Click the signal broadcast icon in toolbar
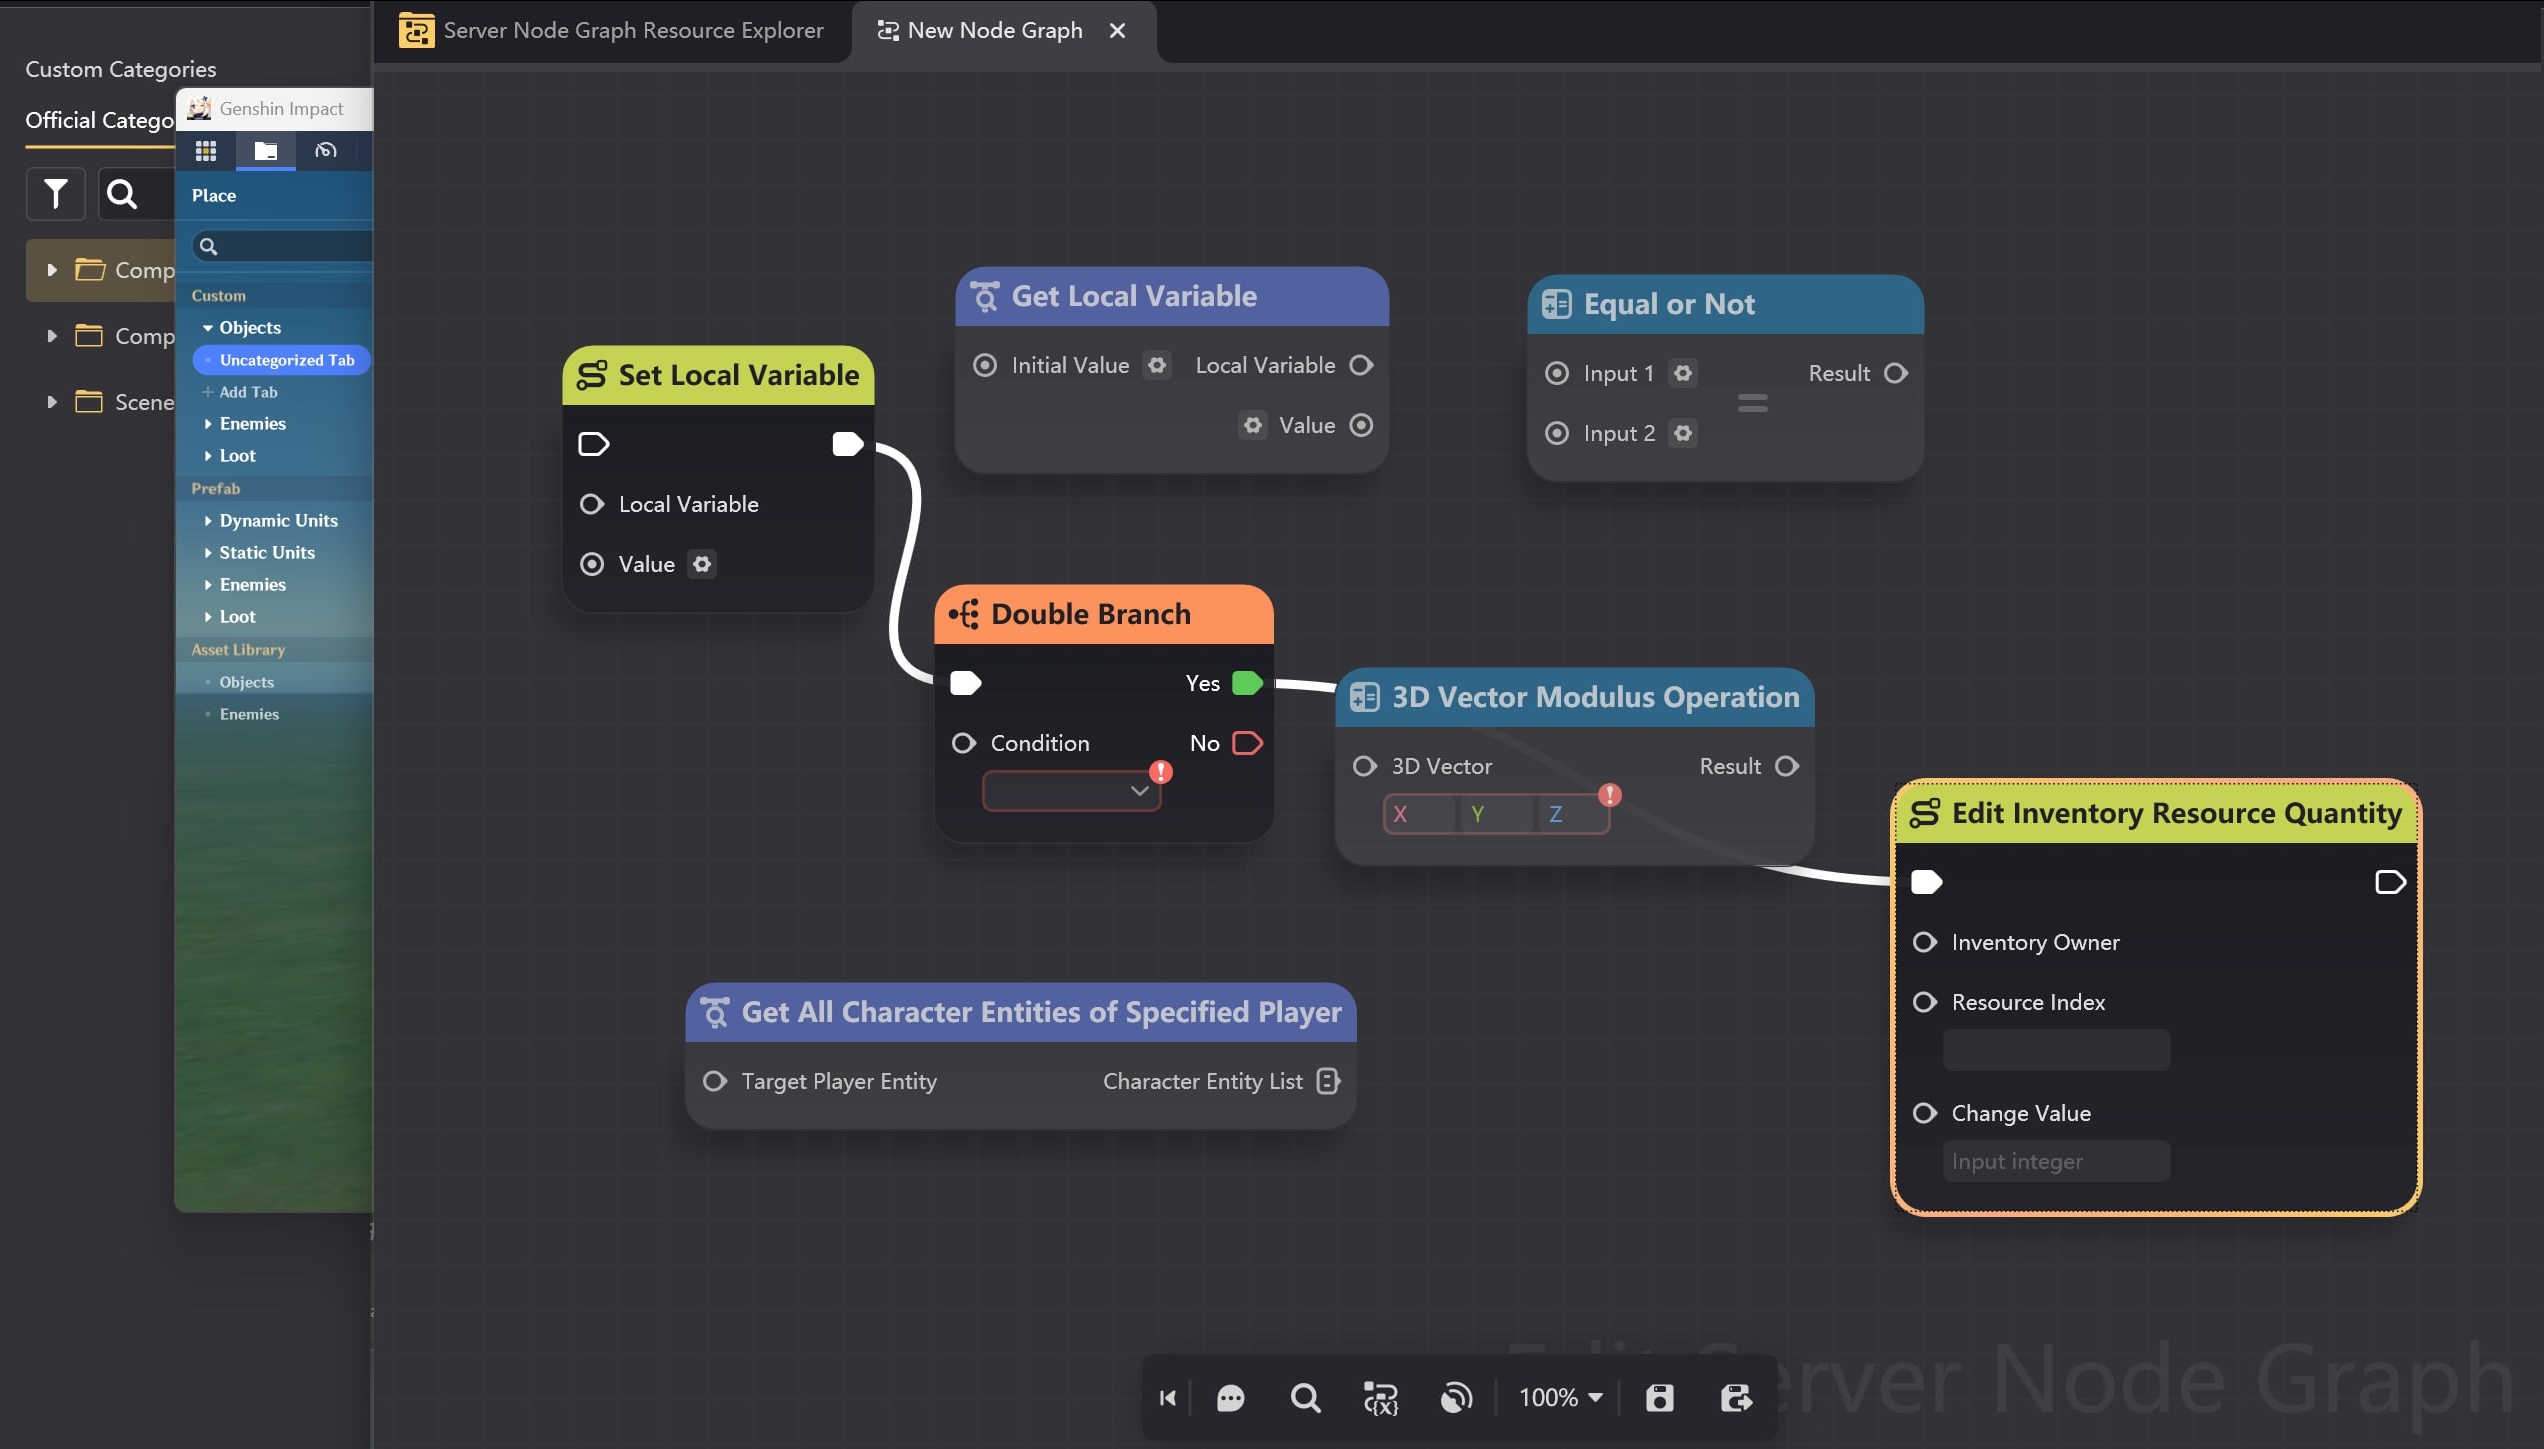 pos(1456,1397)
